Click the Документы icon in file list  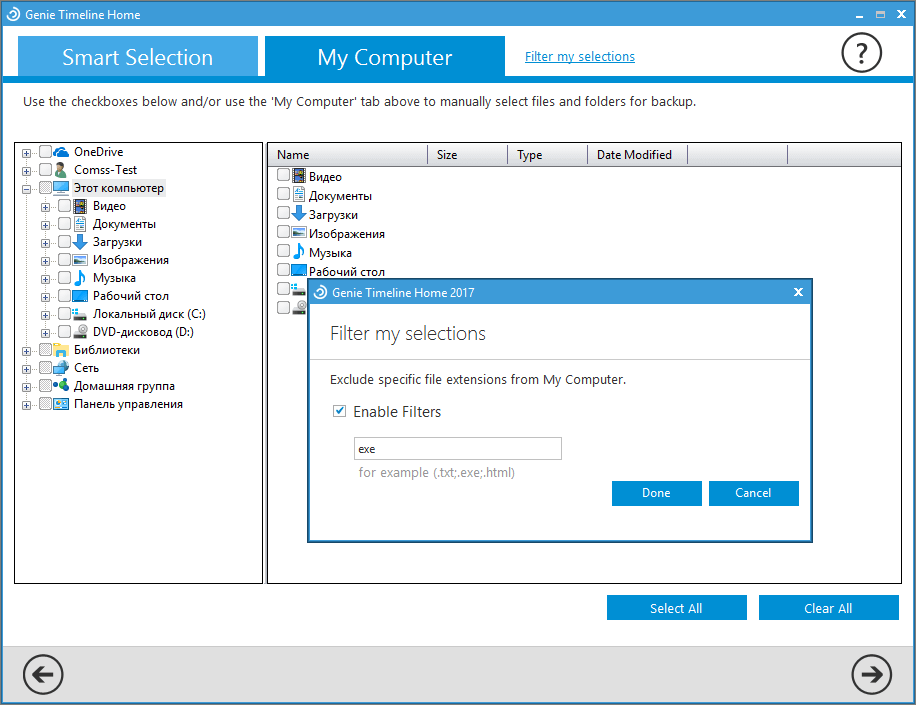pyautogui.click(x=299, y=195)
